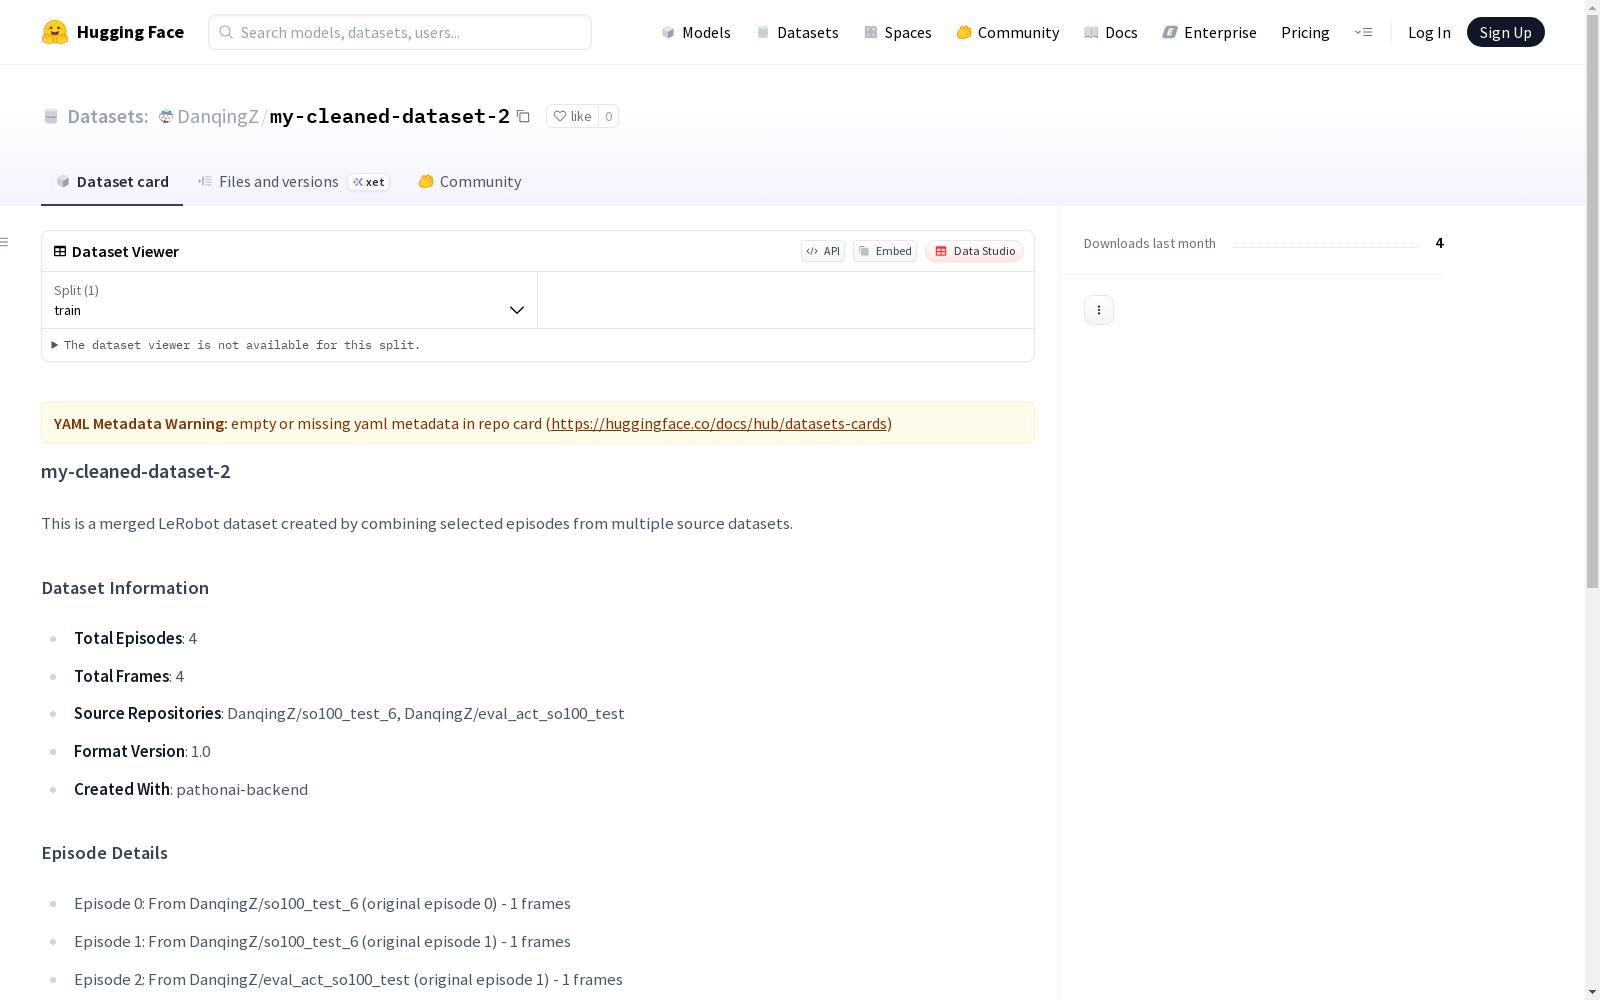Open the Split train dropdown
Viewport: 1600px width, 1000px height.
(x=290, y=300)
